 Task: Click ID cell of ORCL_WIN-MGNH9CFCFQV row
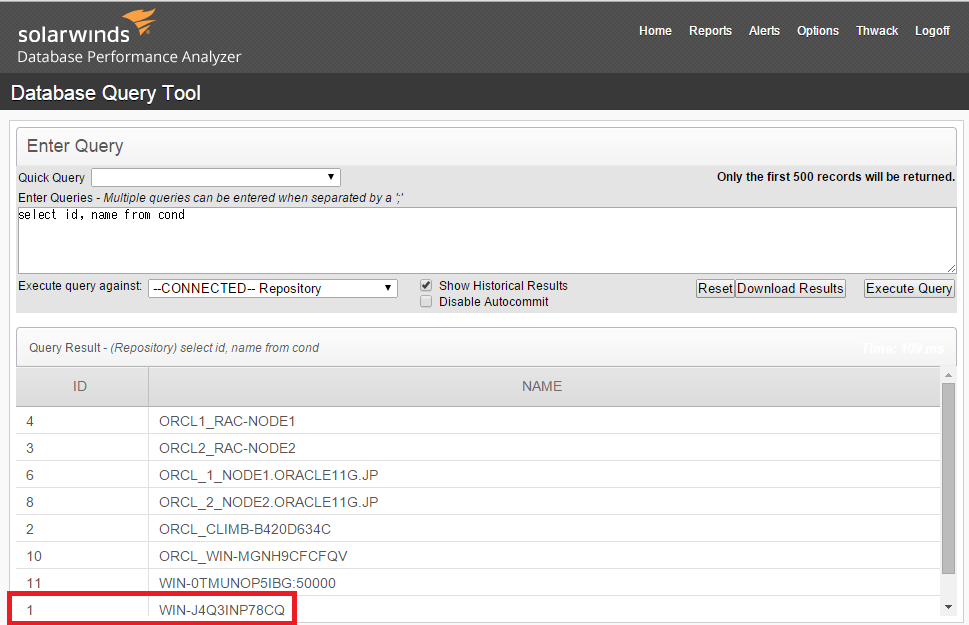[82, 556]
